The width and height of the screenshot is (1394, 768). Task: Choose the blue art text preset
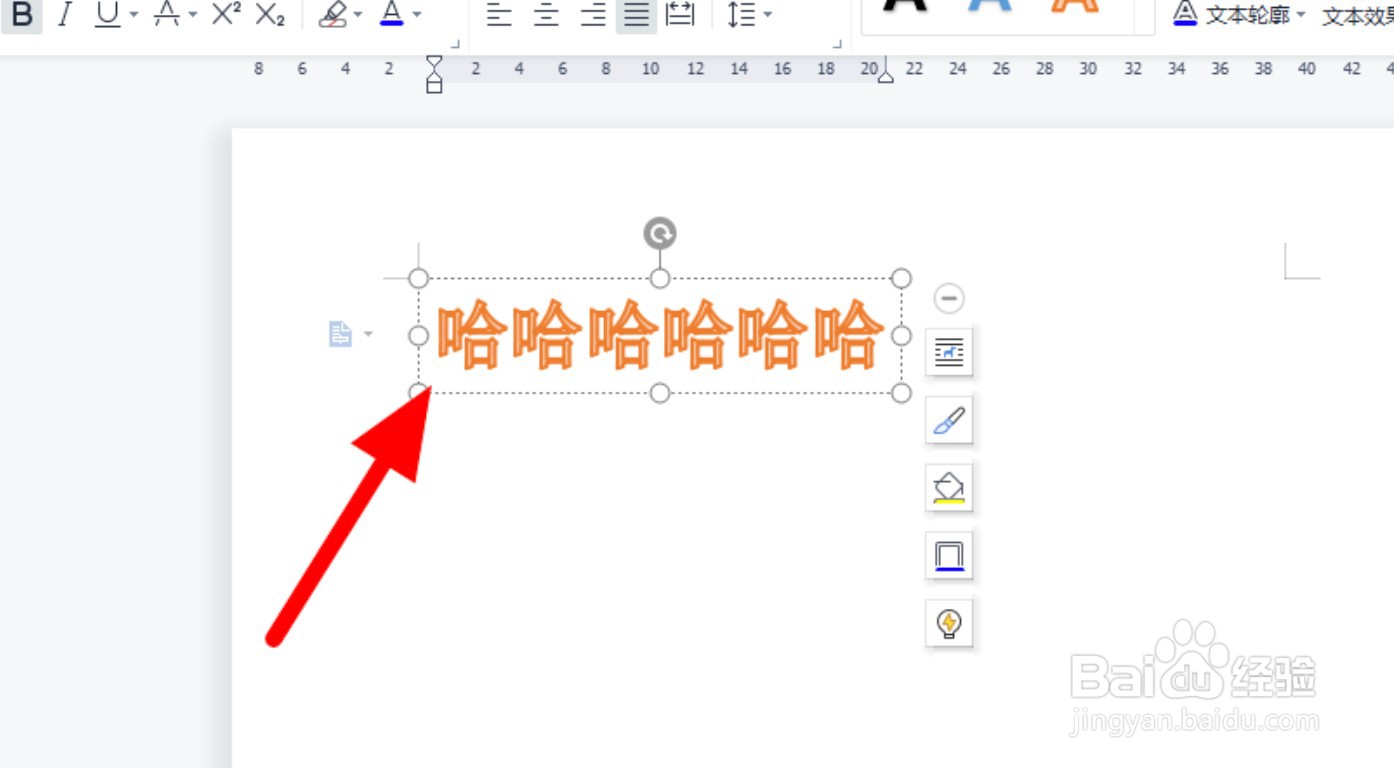click(990, 8)
